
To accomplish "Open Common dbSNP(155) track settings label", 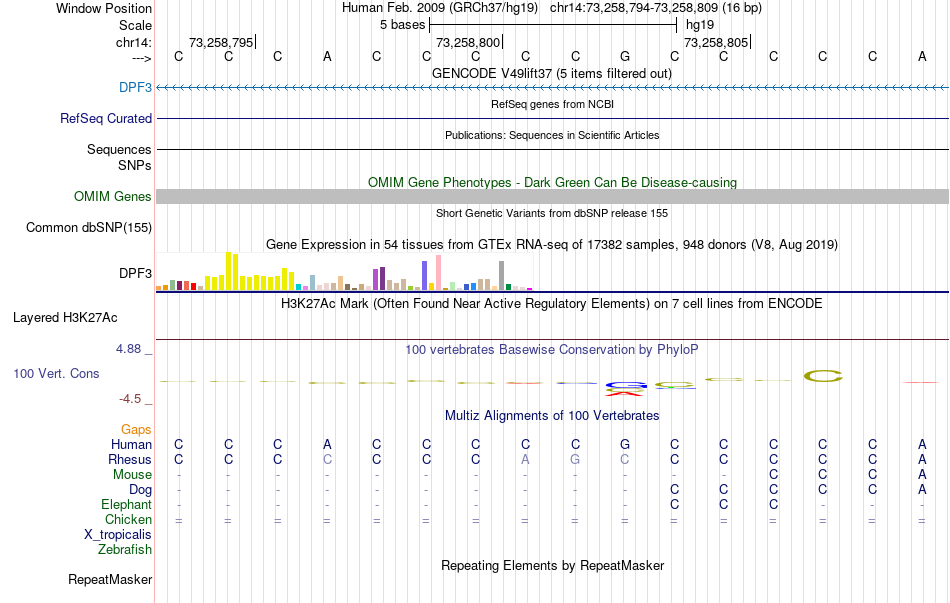I will 88,228.
